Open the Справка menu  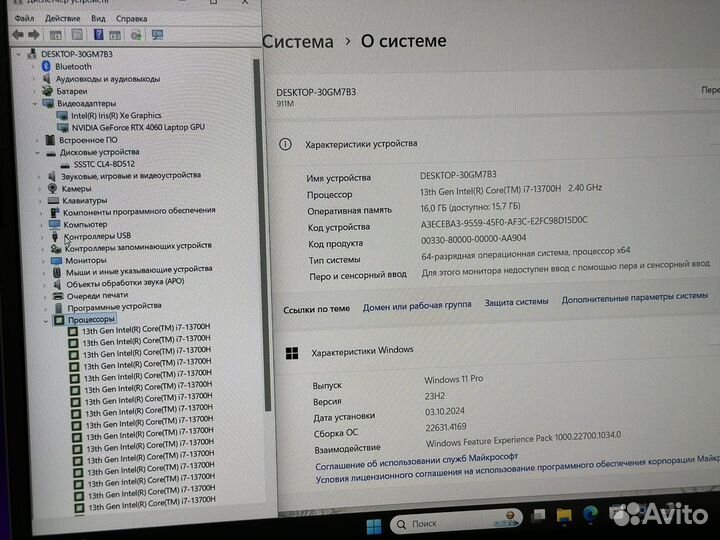pos(131,19)
